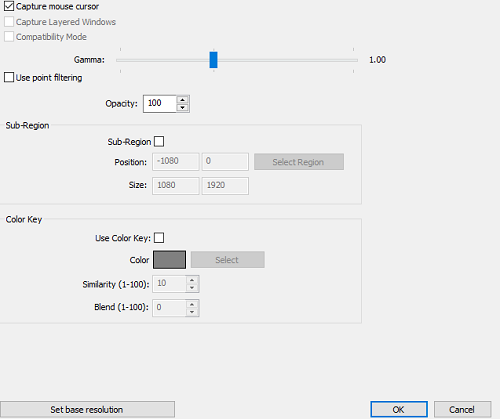
Task: Click Position X field showing -1080
Action: click(x=176, y=161)
